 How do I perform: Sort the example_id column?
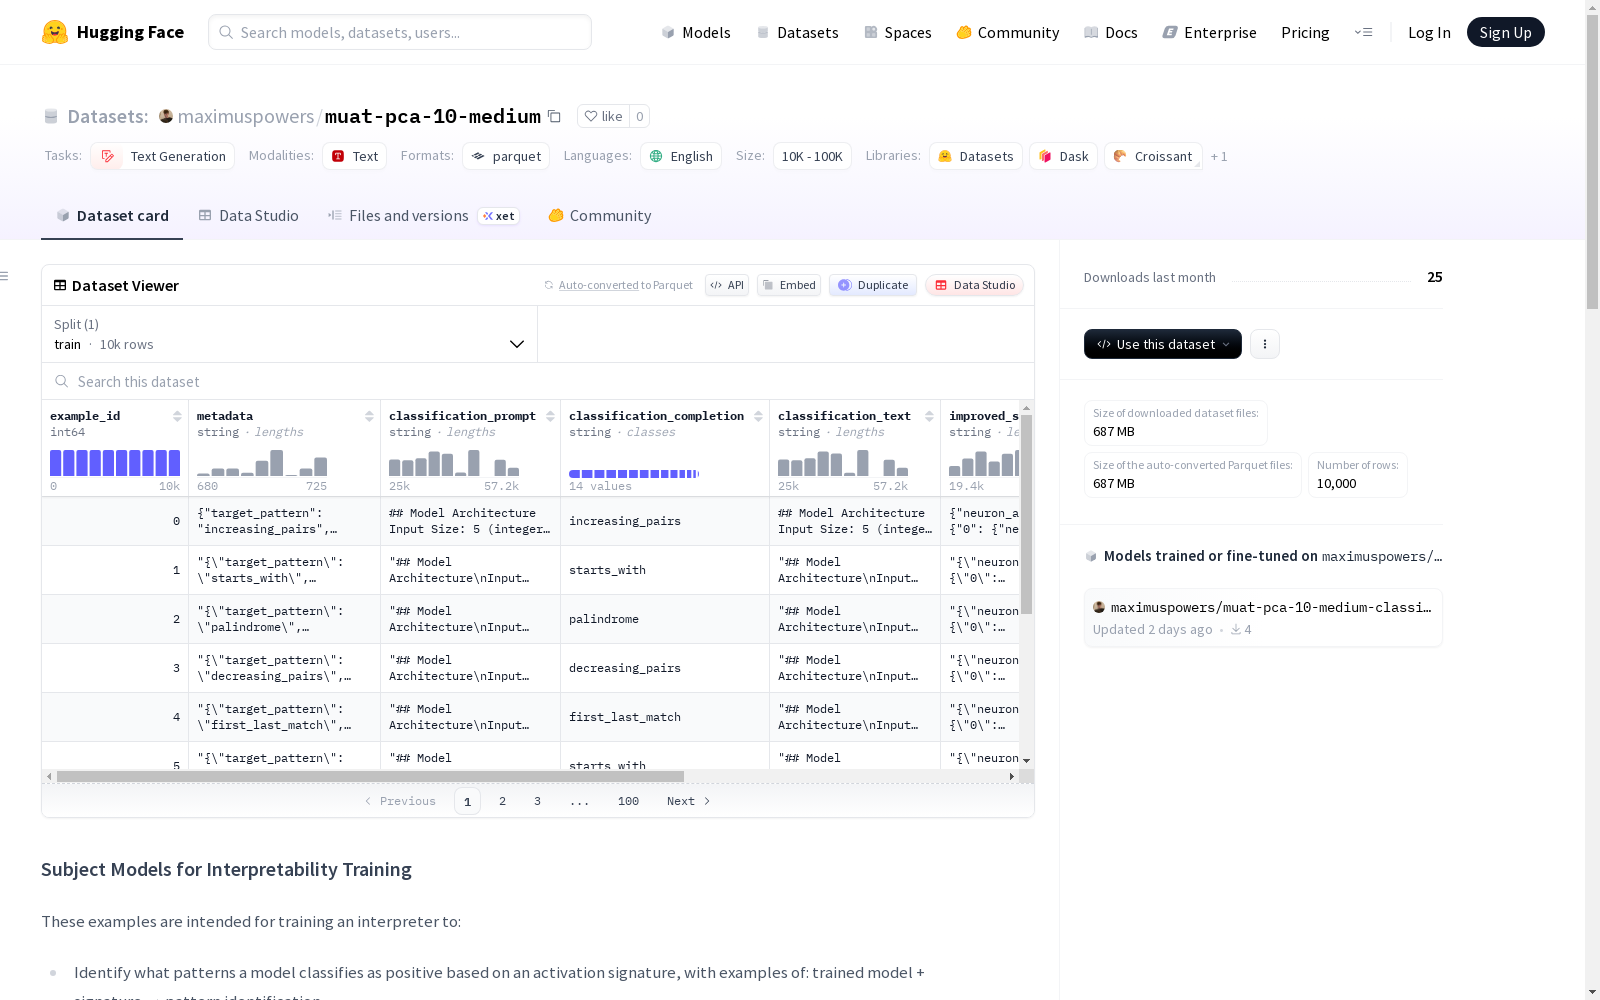coord(177,416)
